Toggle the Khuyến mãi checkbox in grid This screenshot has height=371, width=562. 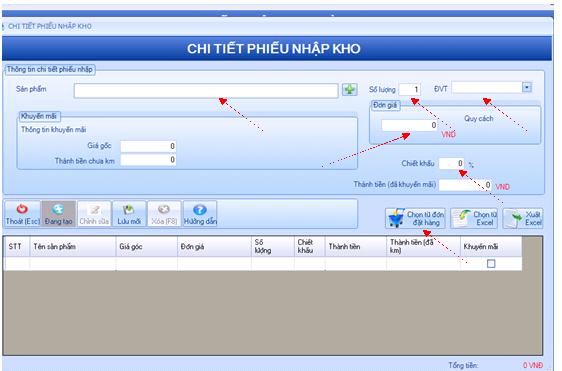(x=491, y=264)
